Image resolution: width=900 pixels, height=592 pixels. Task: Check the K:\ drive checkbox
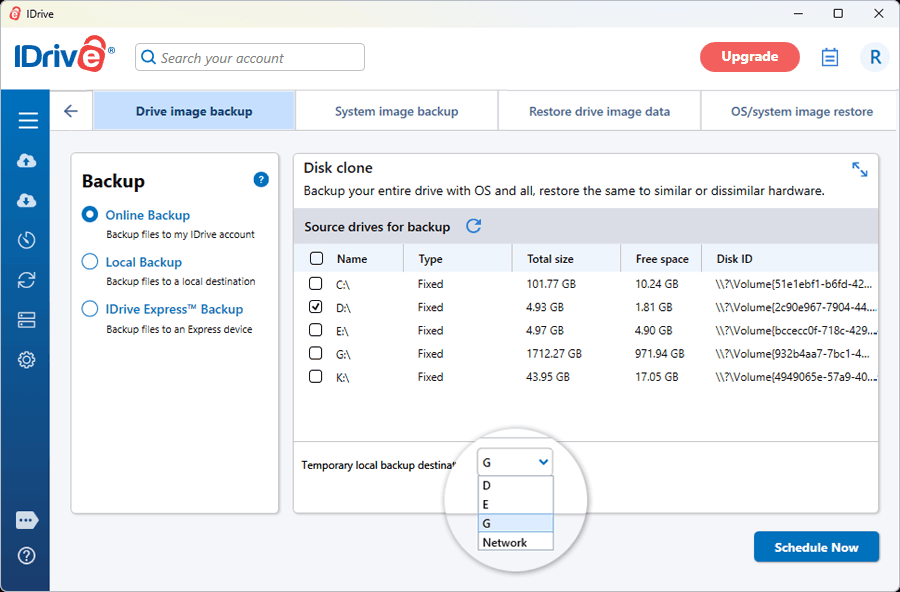[x=315, y=377]
